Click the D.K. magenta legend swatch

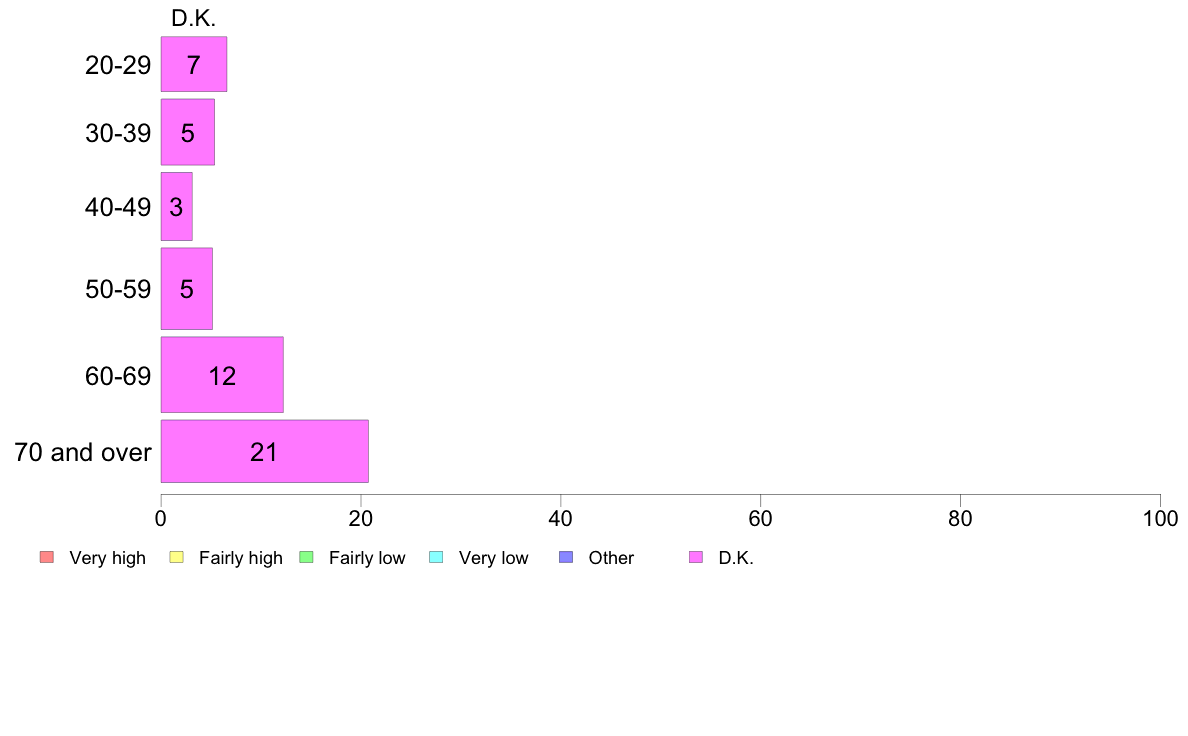[x=696, y=557]
